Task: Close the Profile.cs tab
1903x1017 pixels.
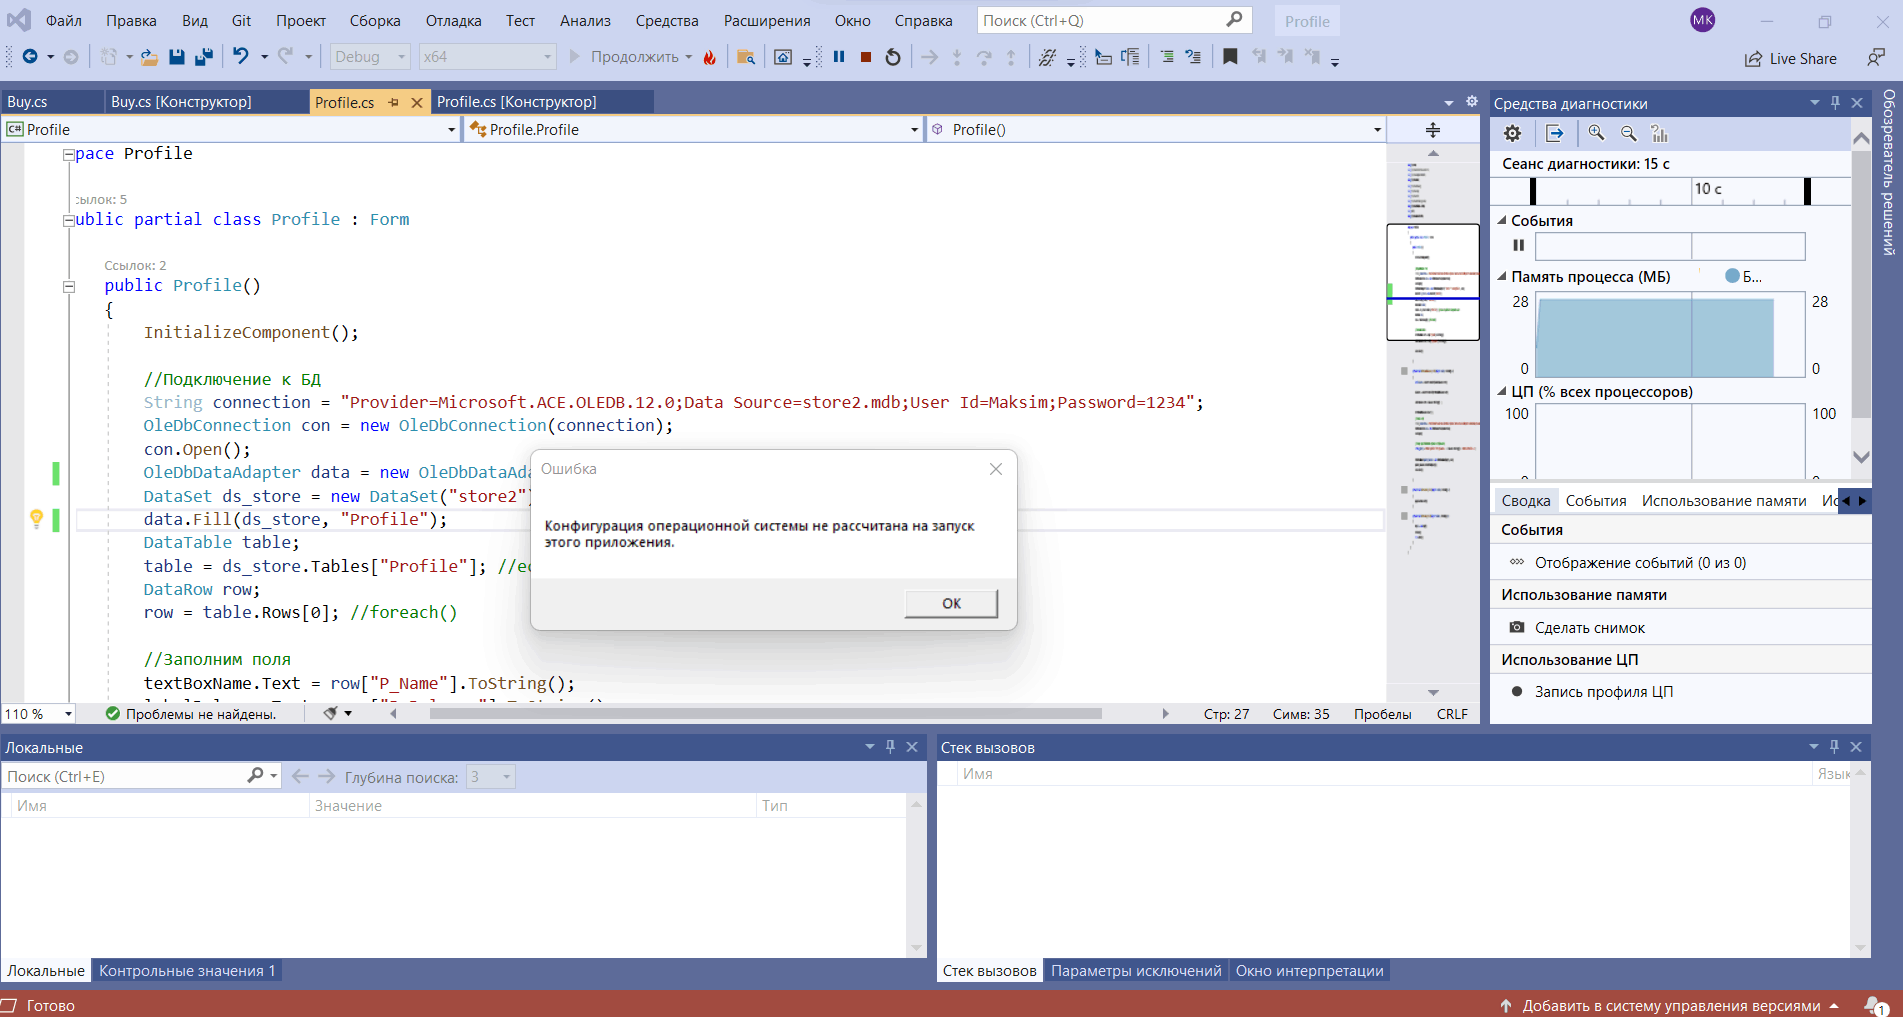Action: (417, 103)
